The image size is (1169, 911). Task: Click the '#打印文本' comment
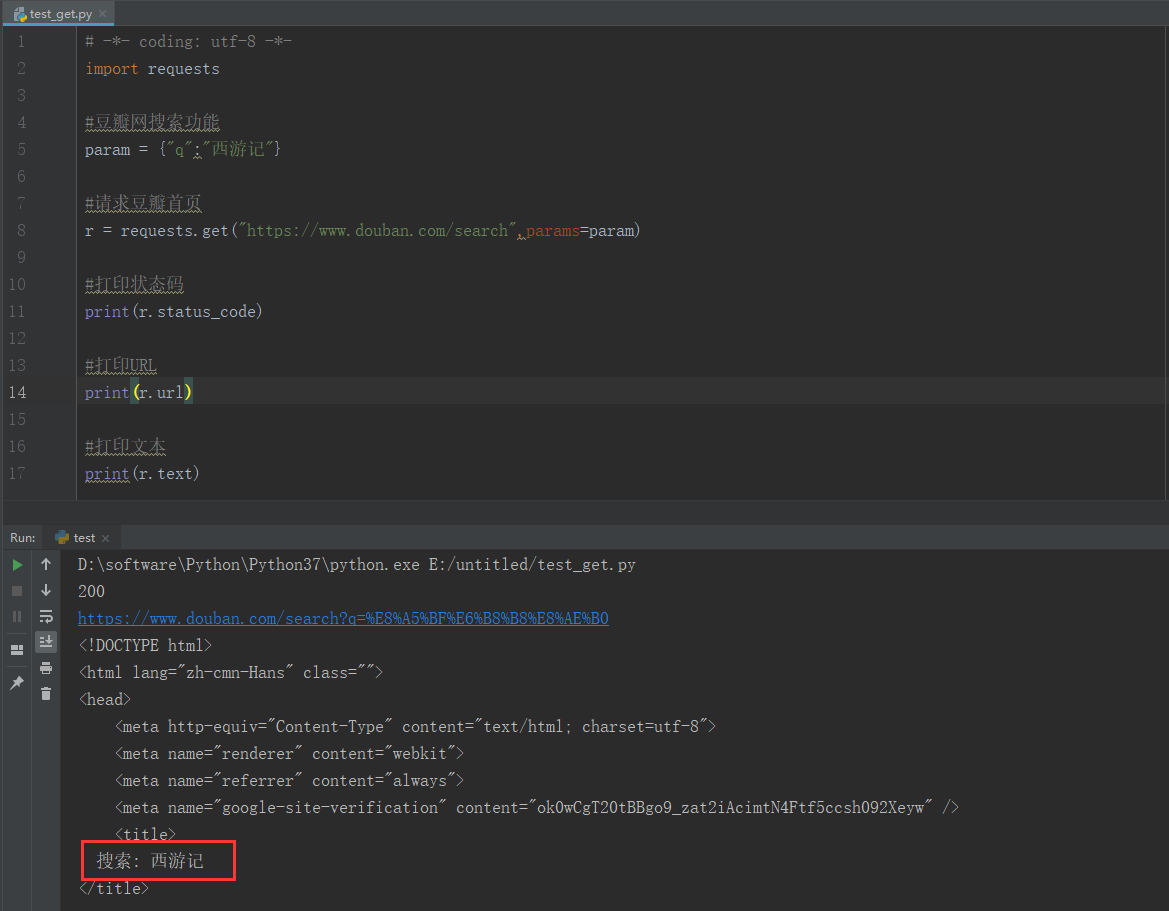[x=125, y=446]
